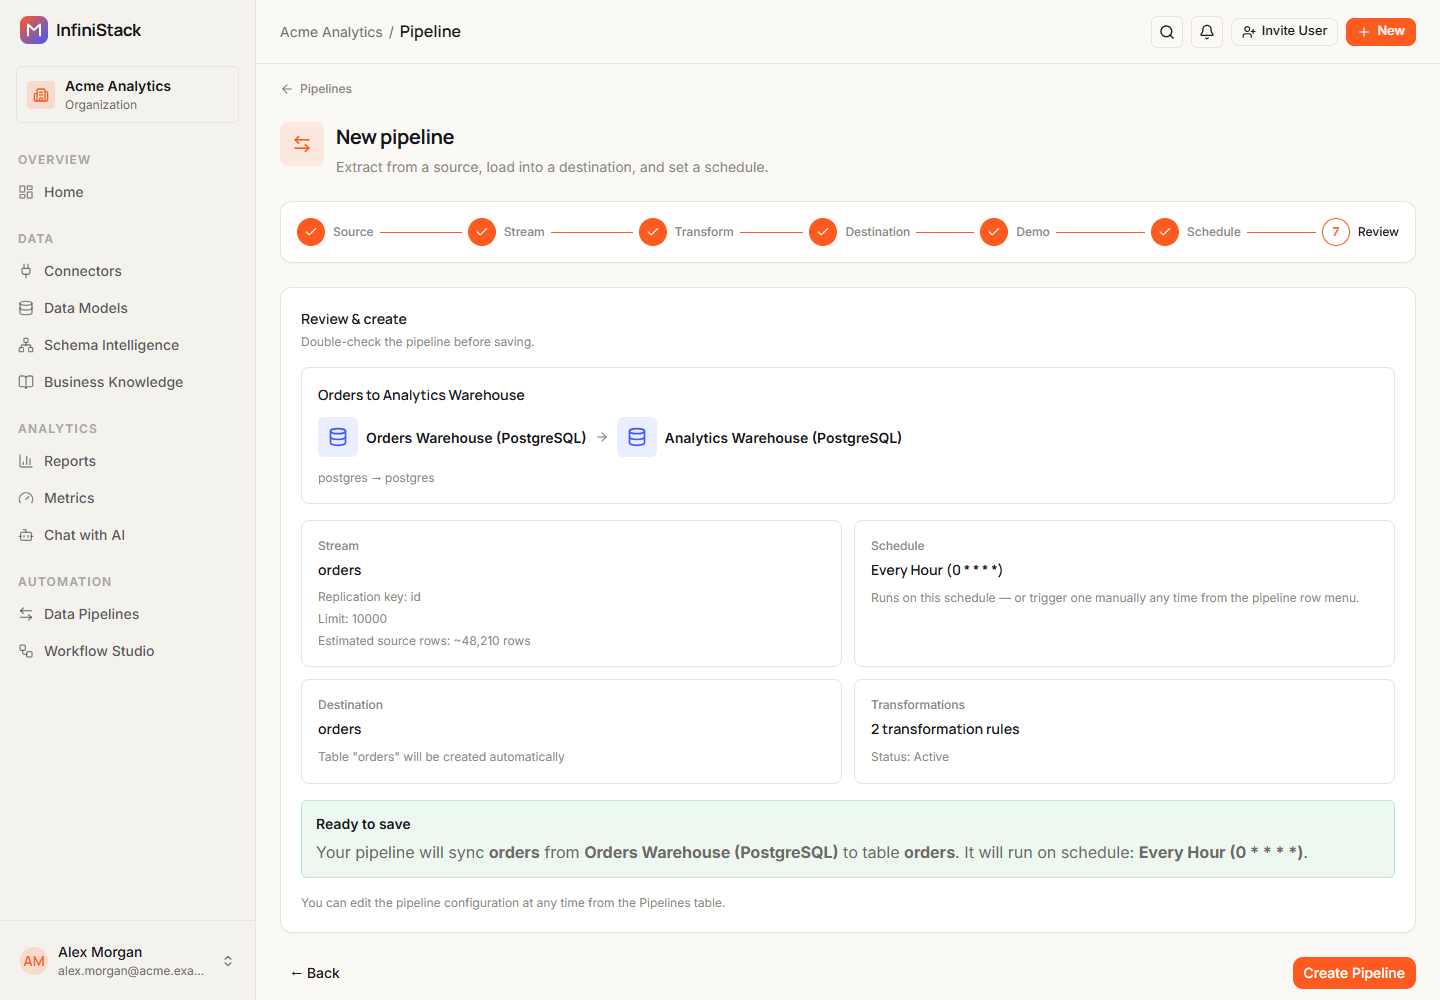Click 'Orders to Analytics Warehouse' title
This screenshot has height=1000, width=1440.
tap(421, 395)
